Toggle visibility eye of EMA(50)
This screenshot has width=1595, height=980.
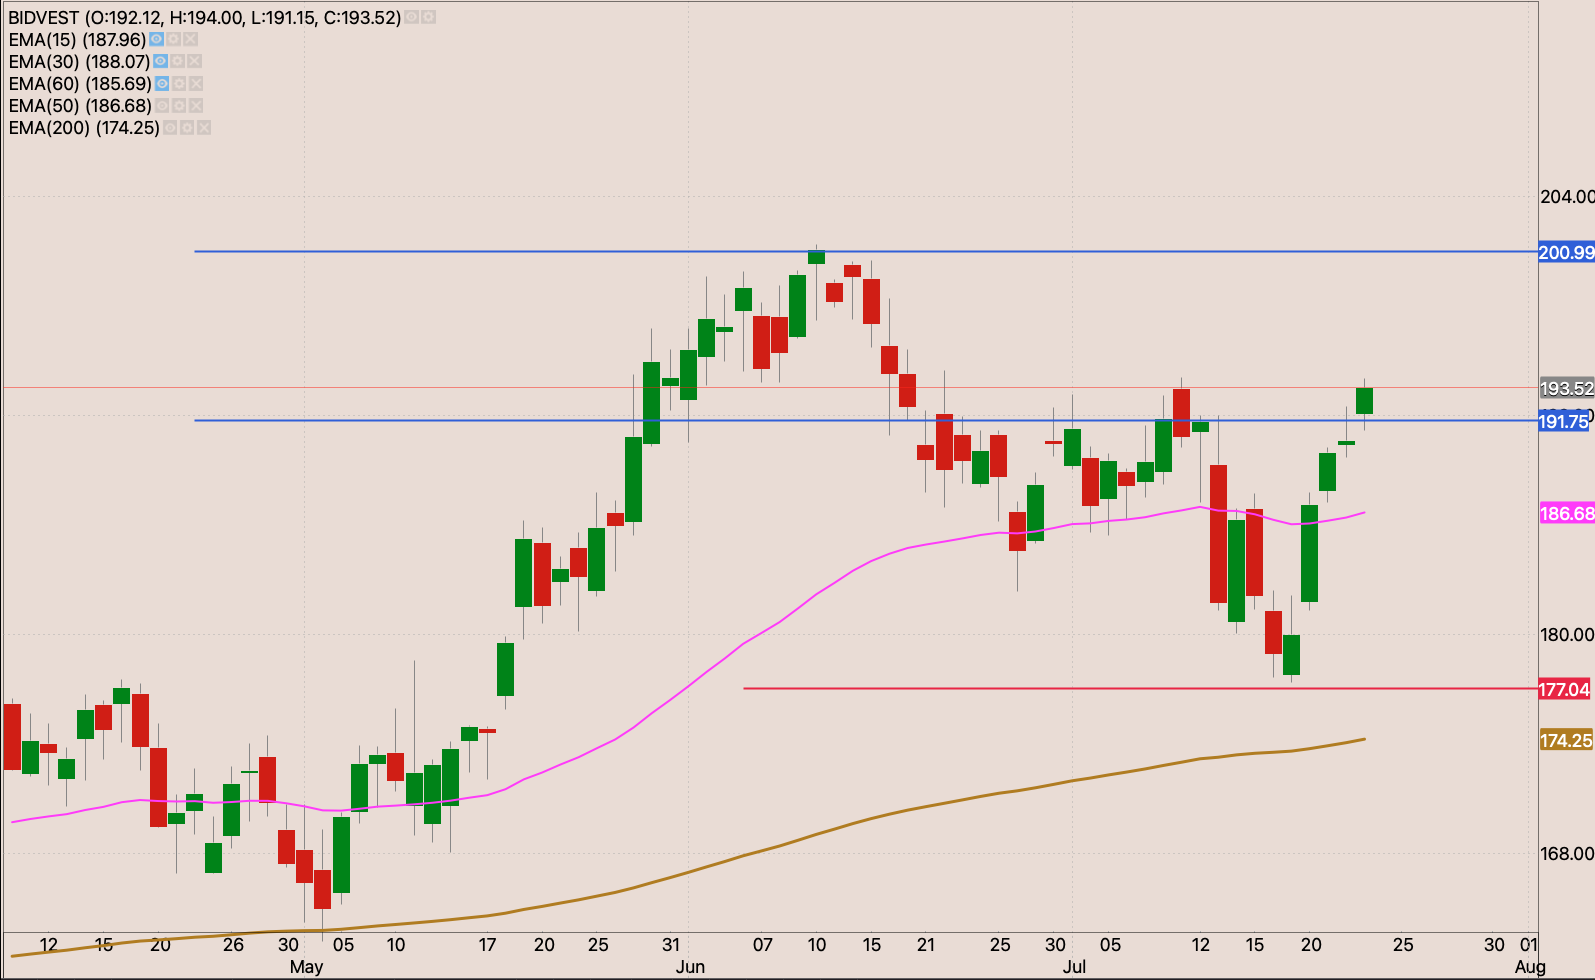click(162, 106)
